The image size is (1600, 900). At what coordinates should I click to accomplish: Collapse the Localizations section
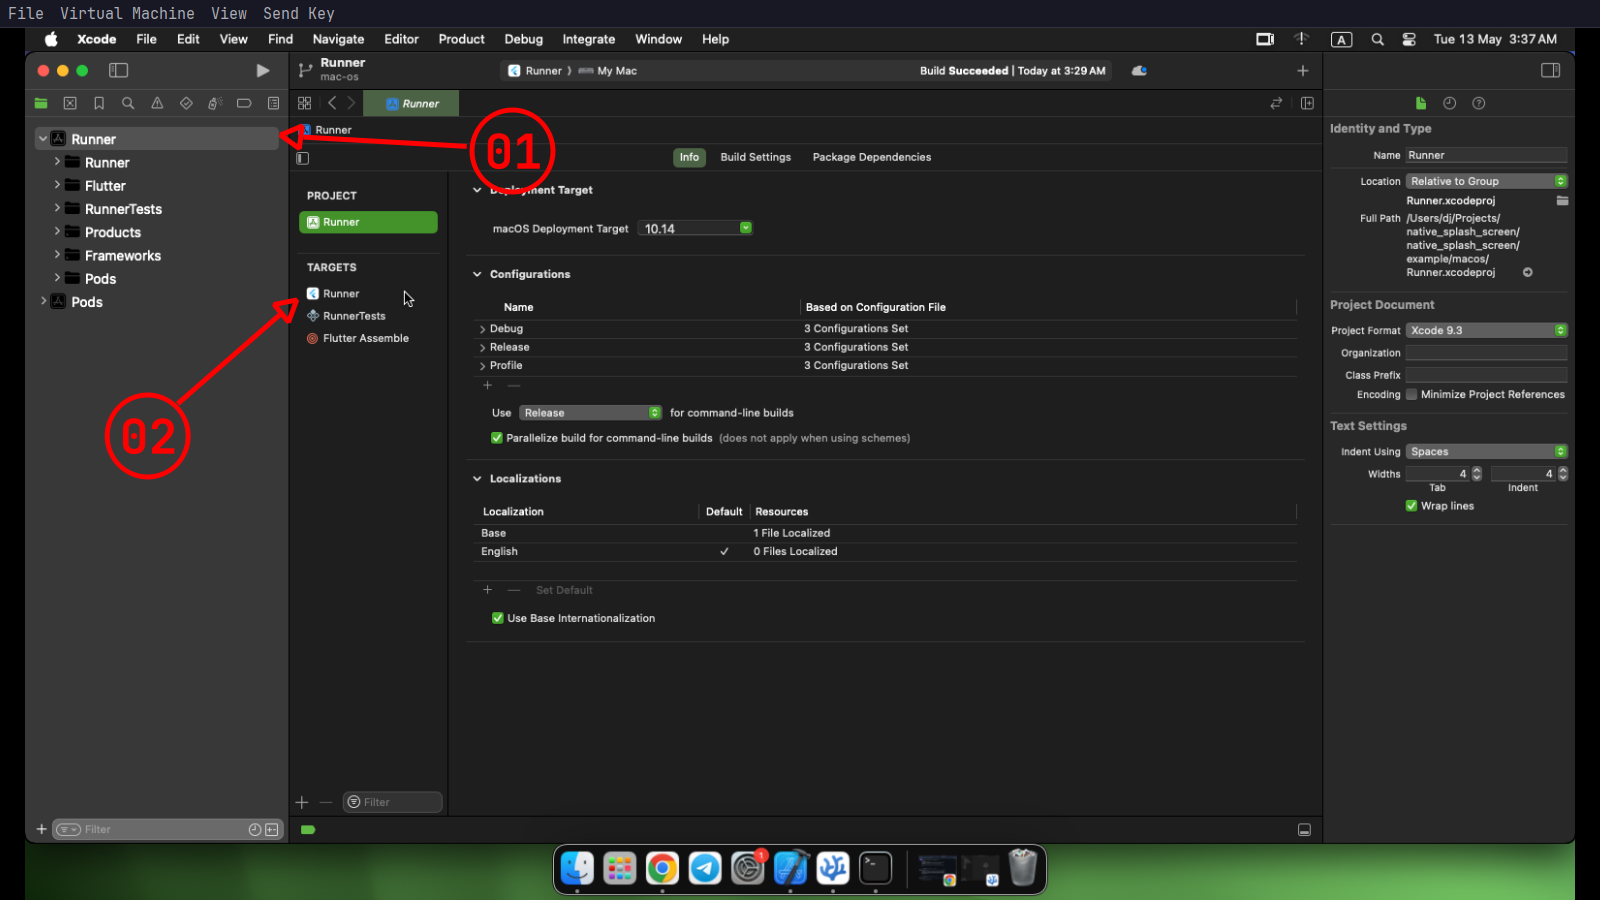477,479
